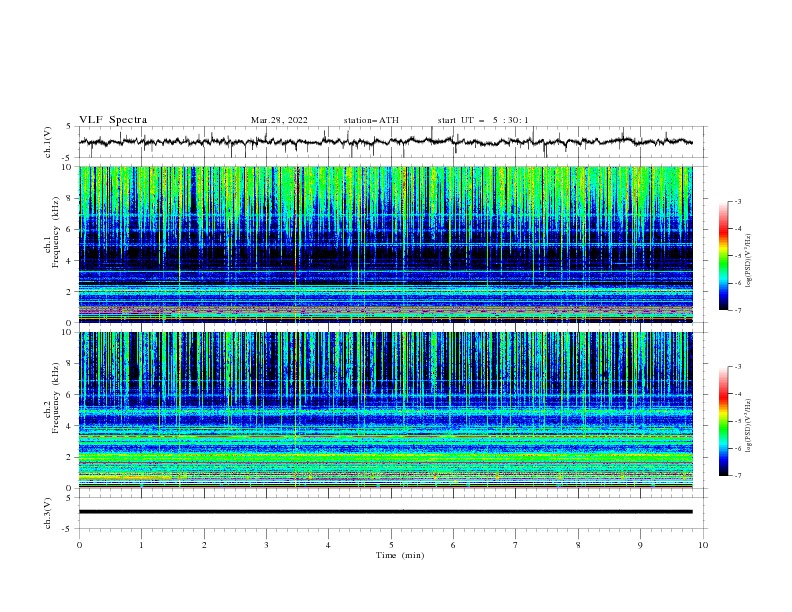
Task: Click the "-7" tick on ch.1 colorbar
Action: 738,310
